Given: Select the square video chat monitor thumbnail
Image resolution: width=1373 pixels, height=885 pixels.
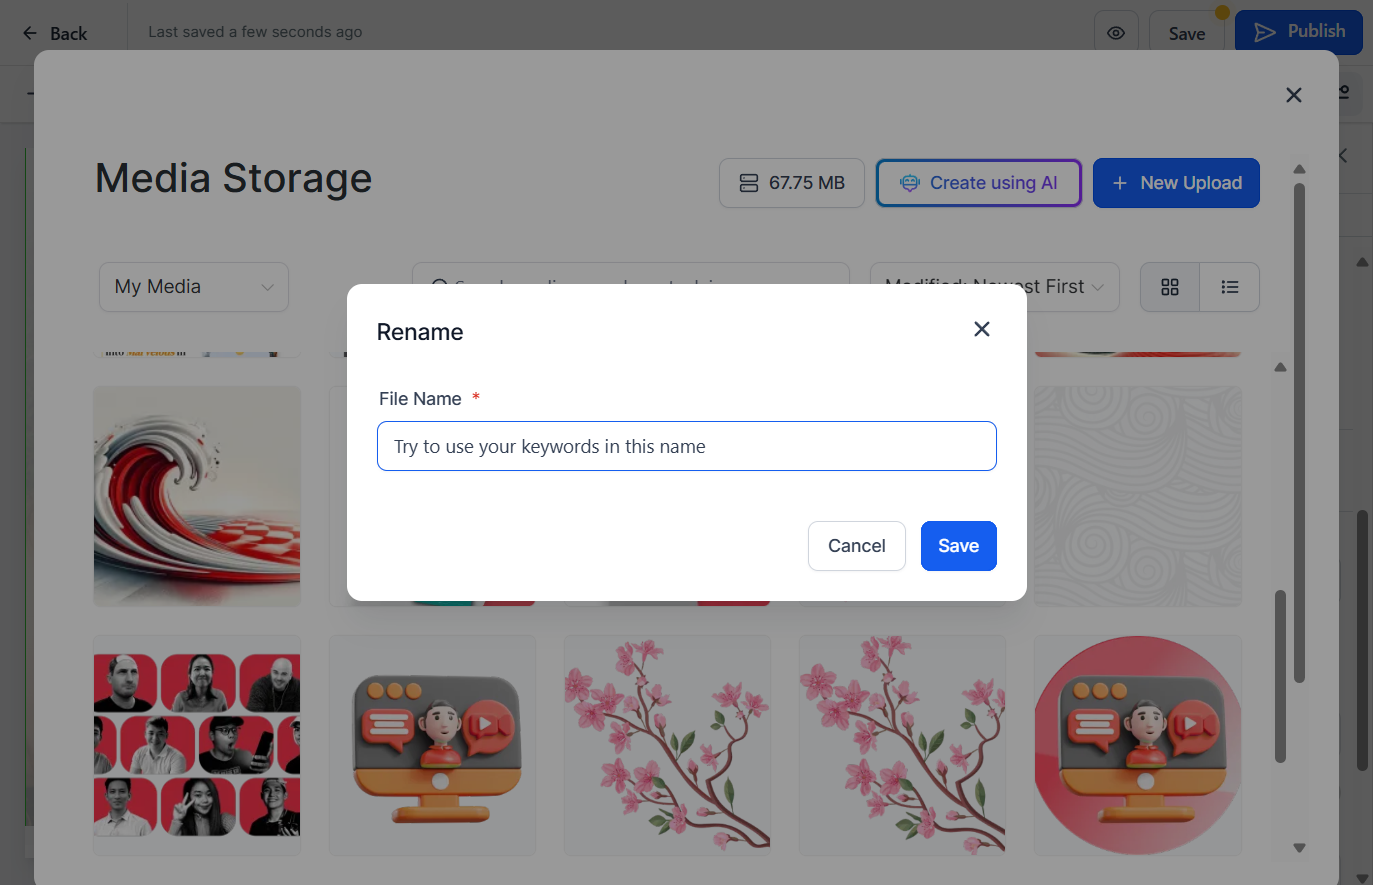Looking at the screenshot, I should pos(433,745).
